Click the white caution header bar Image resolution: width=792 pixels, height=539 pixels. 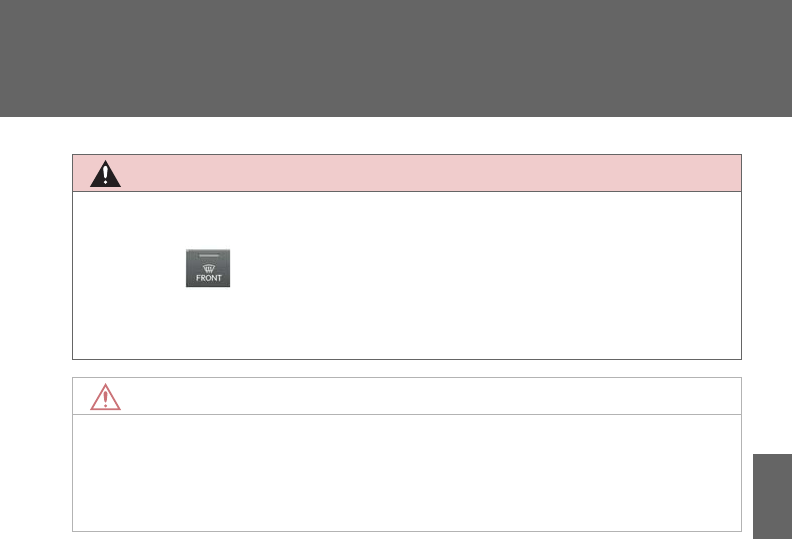[x=407, y=396]
